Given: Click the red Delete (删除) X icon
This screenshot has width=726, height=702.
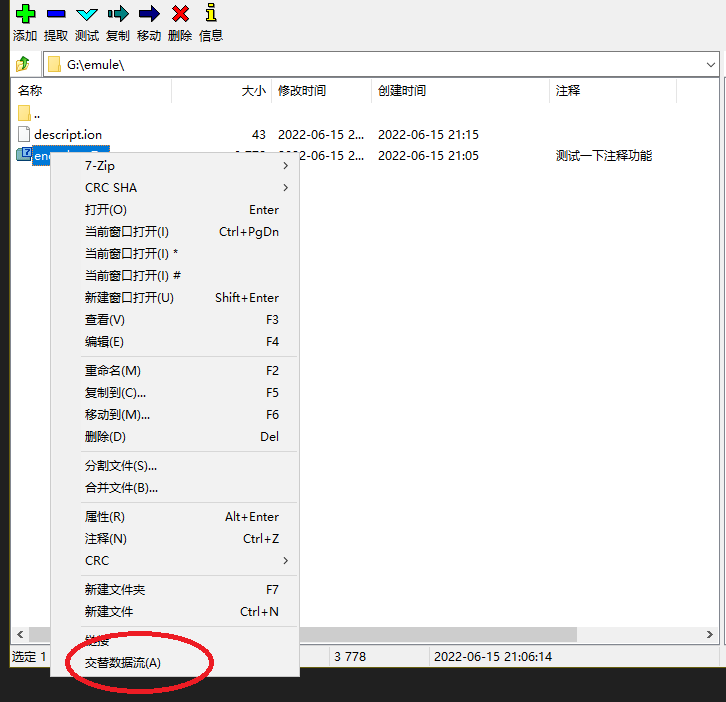Looking at the screenshot, I should tap(180, 14).
